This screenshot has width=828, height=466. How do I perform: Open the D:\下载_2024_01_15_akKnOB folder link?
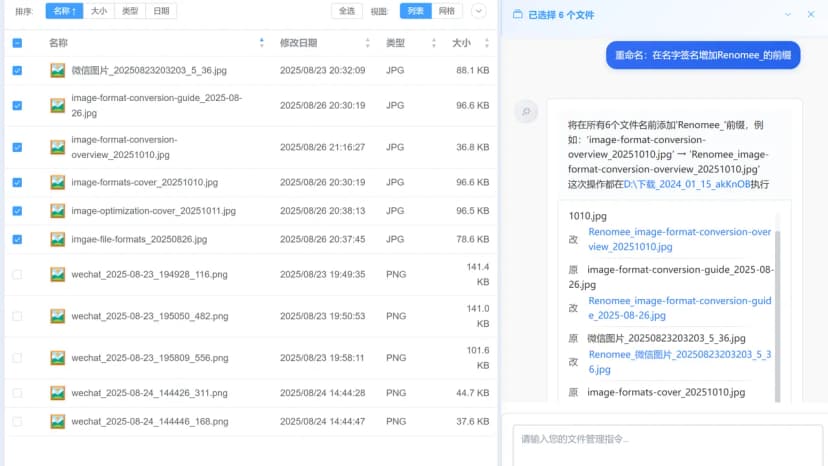[687, 184]
